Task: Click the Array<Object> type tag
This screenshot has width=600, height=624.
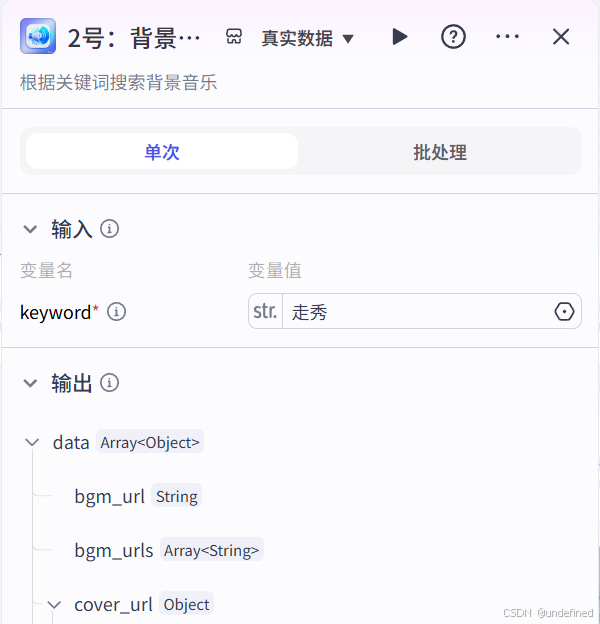Action: (150, 441)
